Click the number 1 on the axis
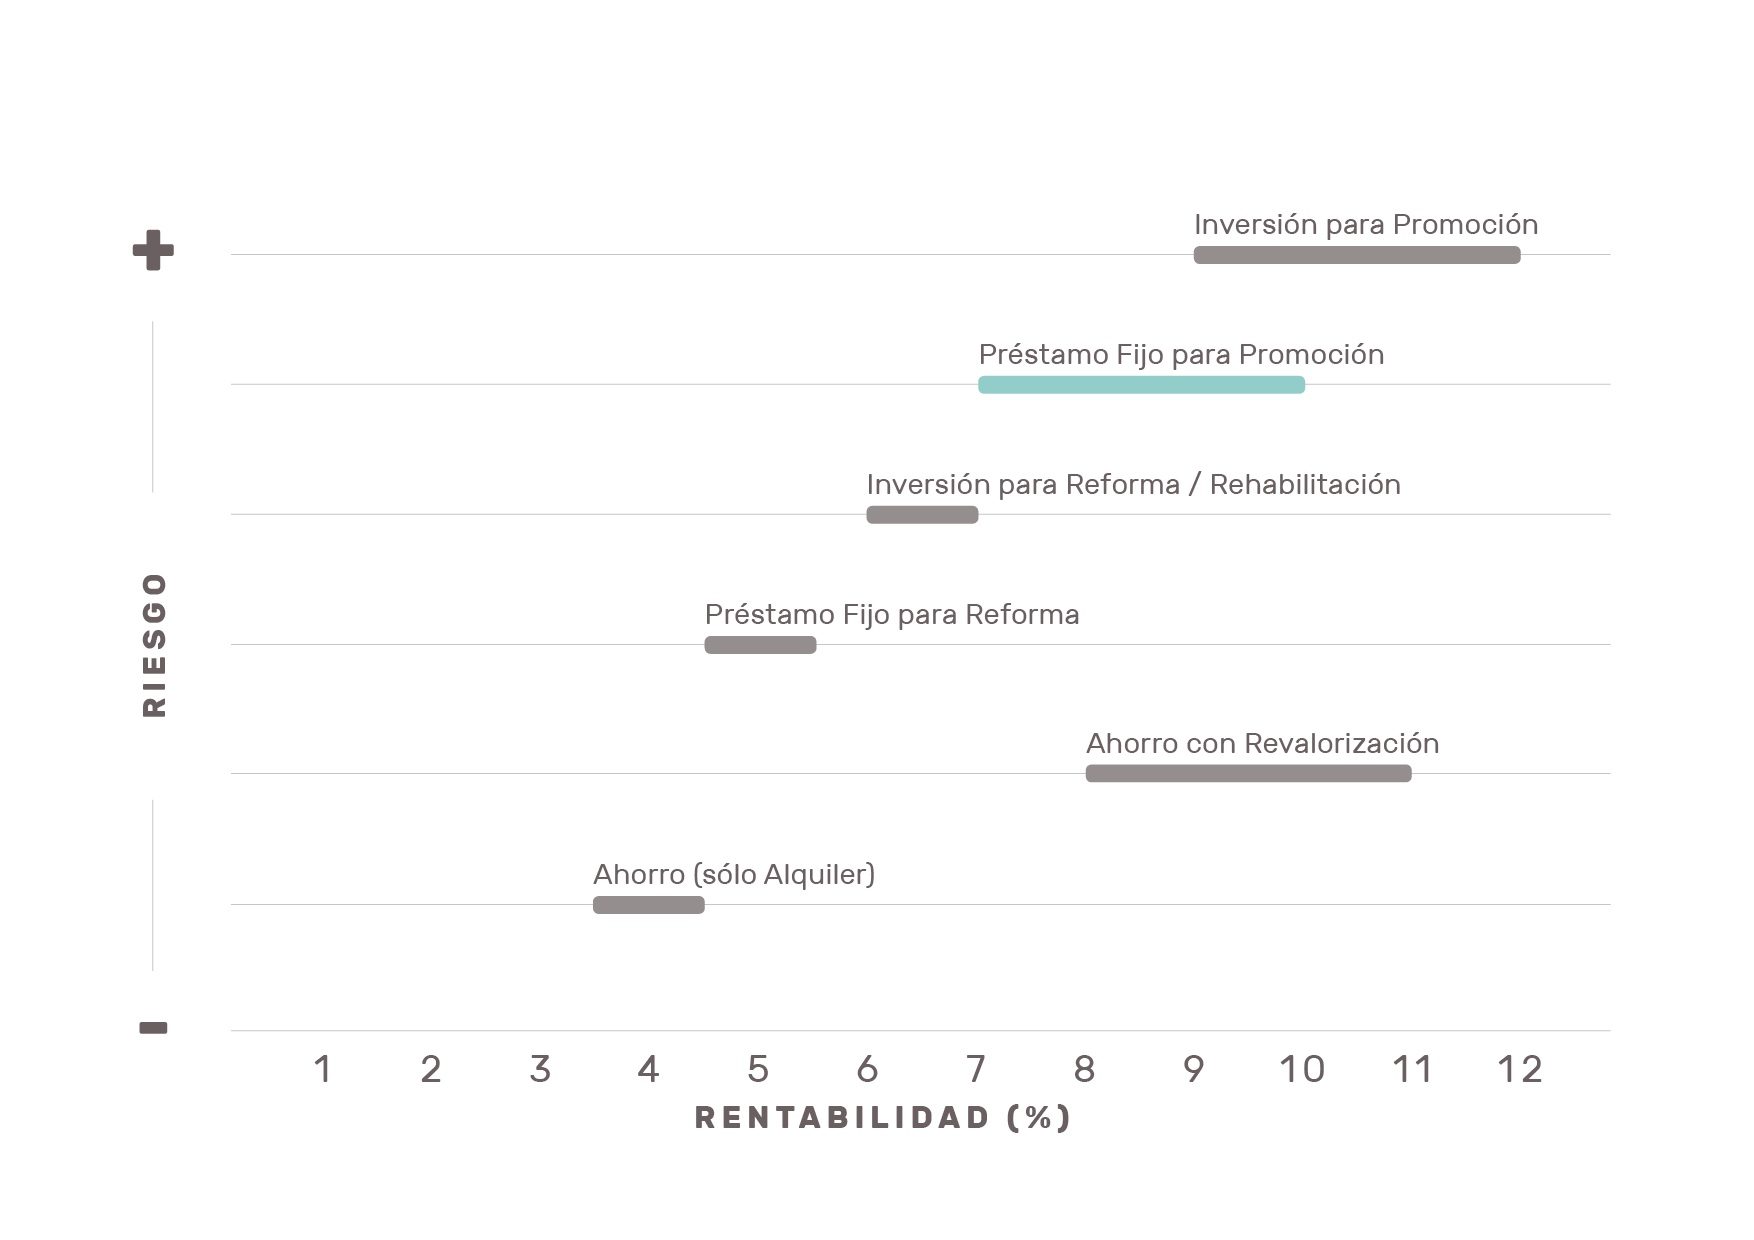This screenshot has width=1754, height=1240. coord(322,1070)
